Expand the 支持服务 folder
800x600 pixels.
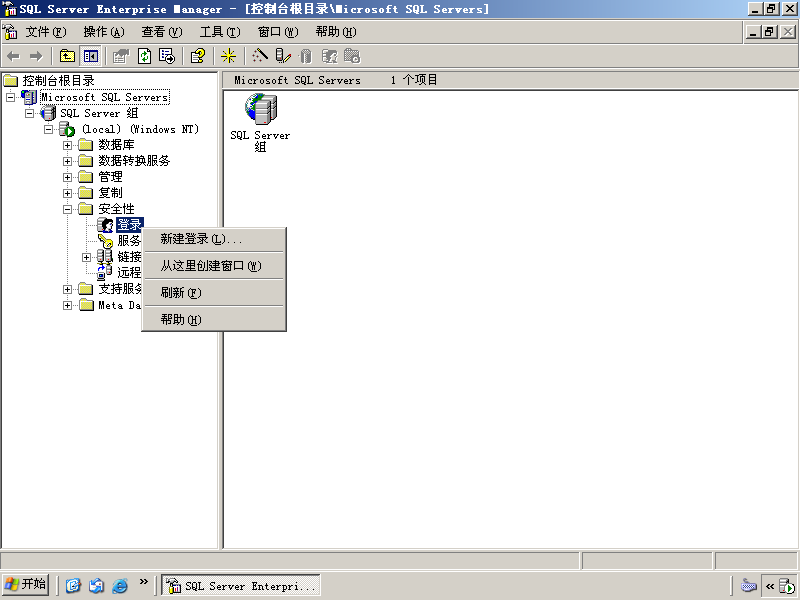[67, 289]
